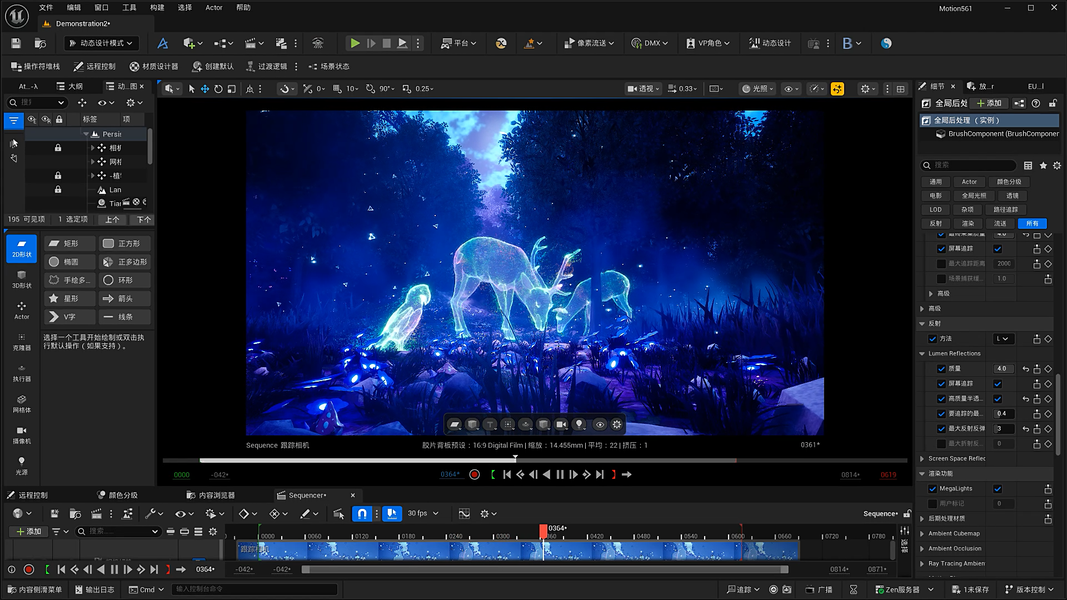
Task: Collapse the Persistent level tree row
Action: point(86,134)
